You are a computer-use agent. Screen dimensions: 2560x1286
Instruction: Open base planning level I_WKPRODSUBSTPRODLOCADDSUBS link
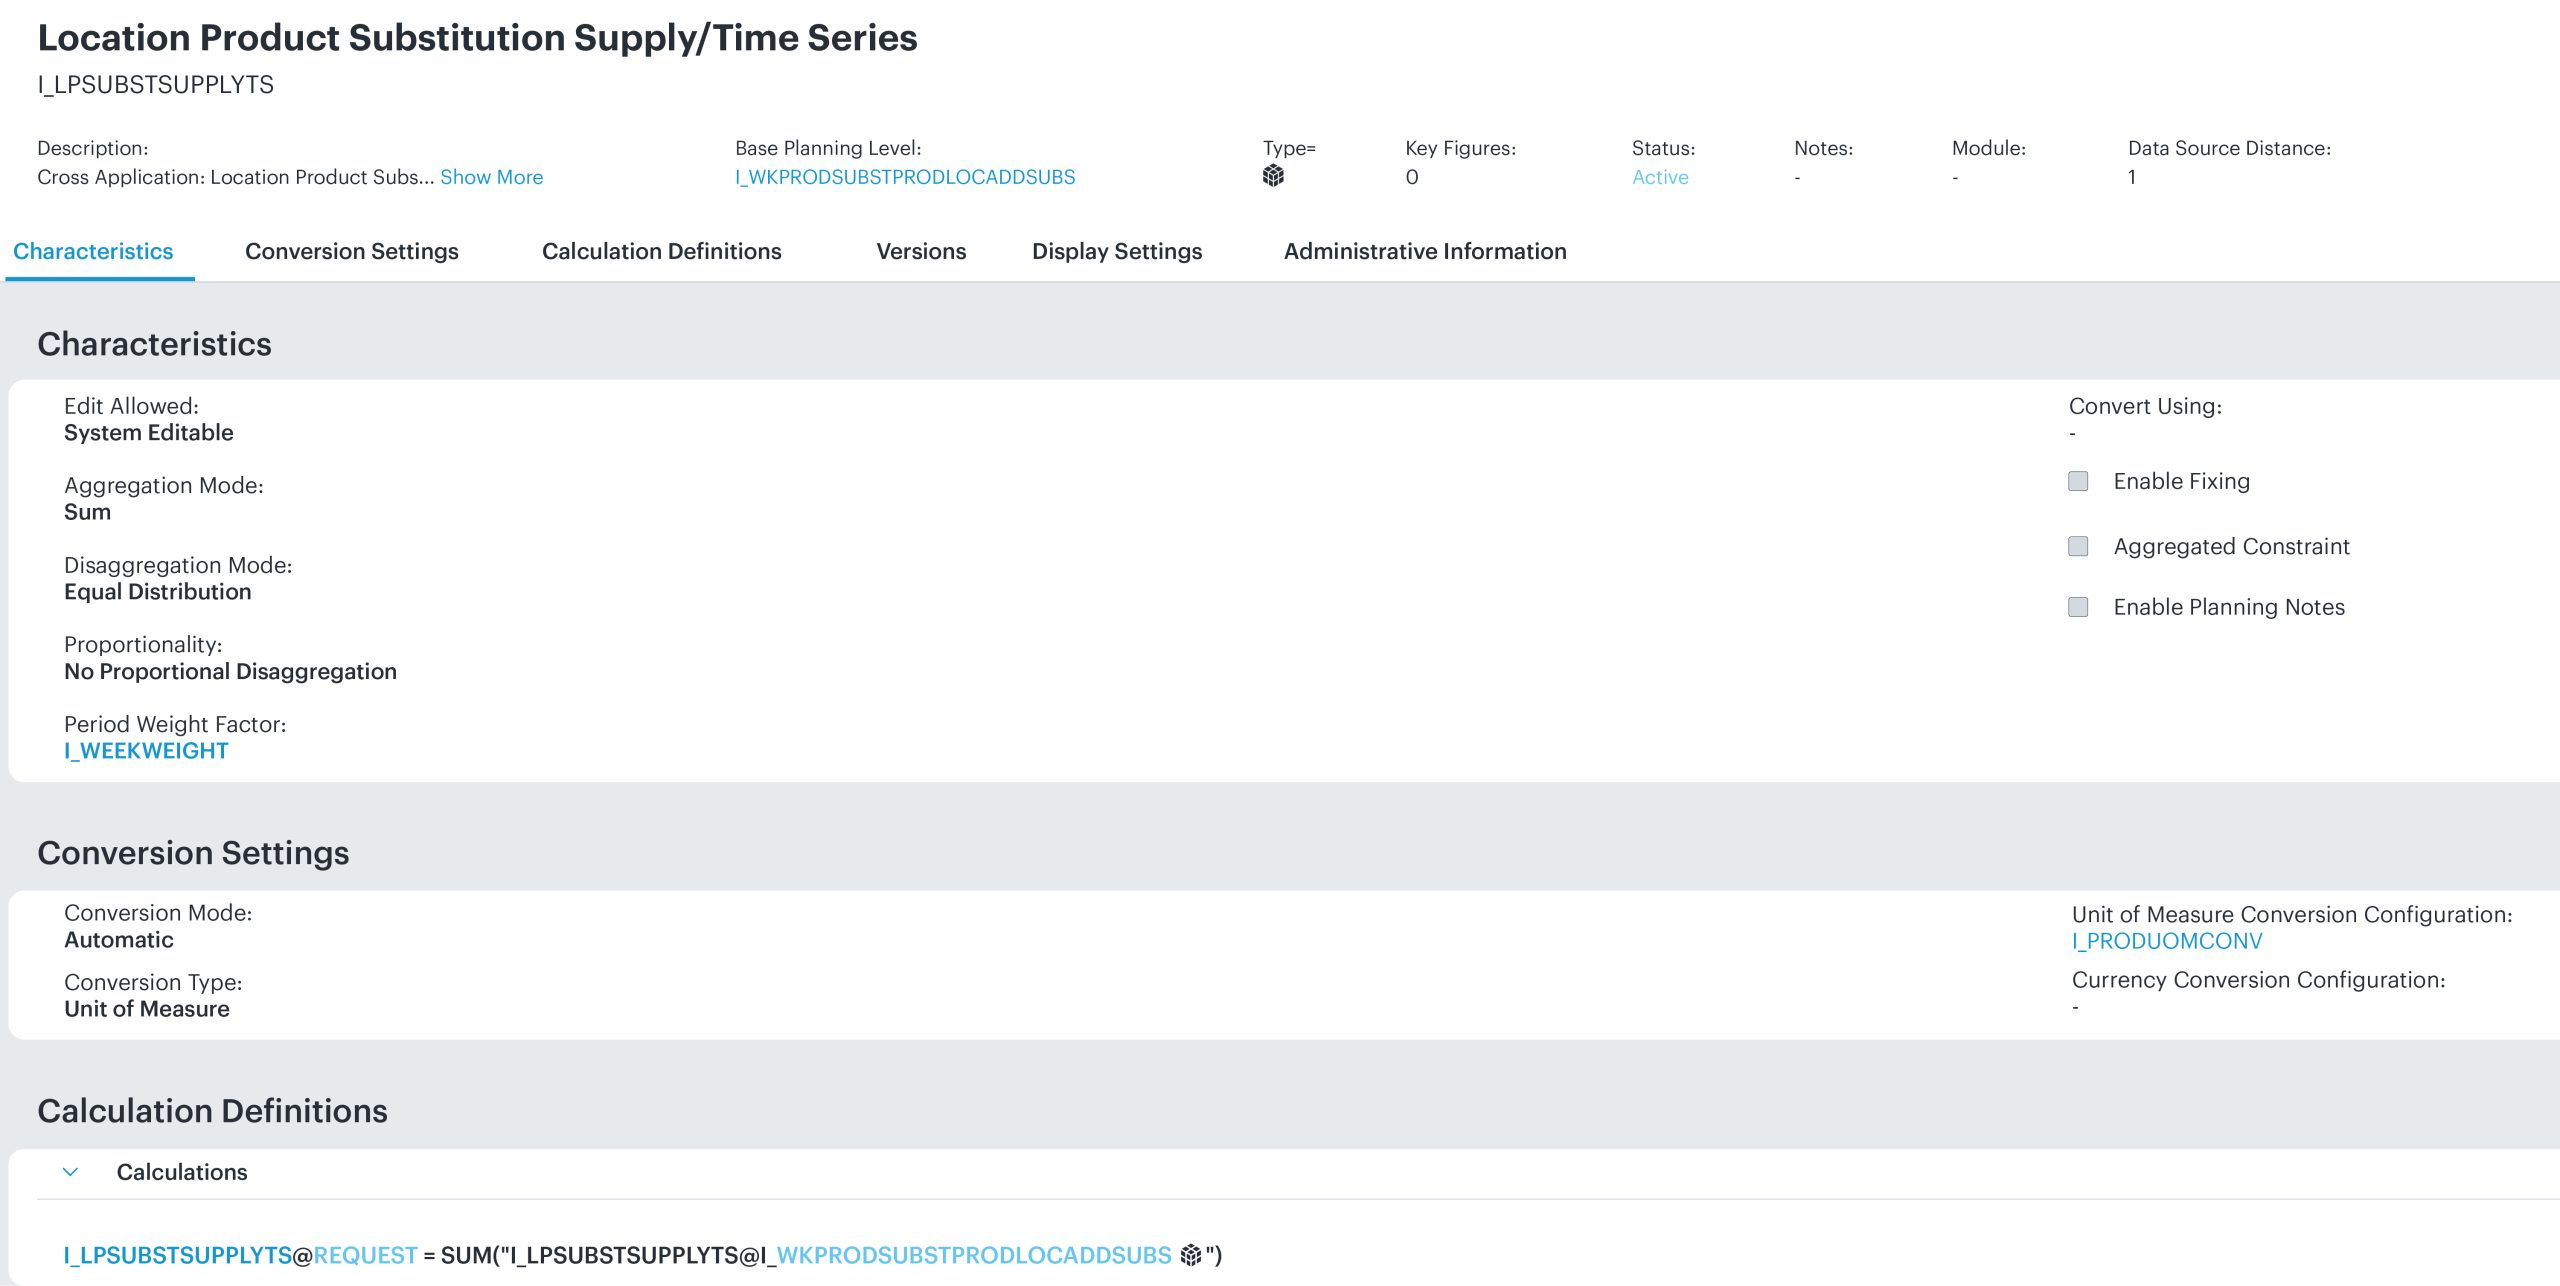tap(904, 177)
